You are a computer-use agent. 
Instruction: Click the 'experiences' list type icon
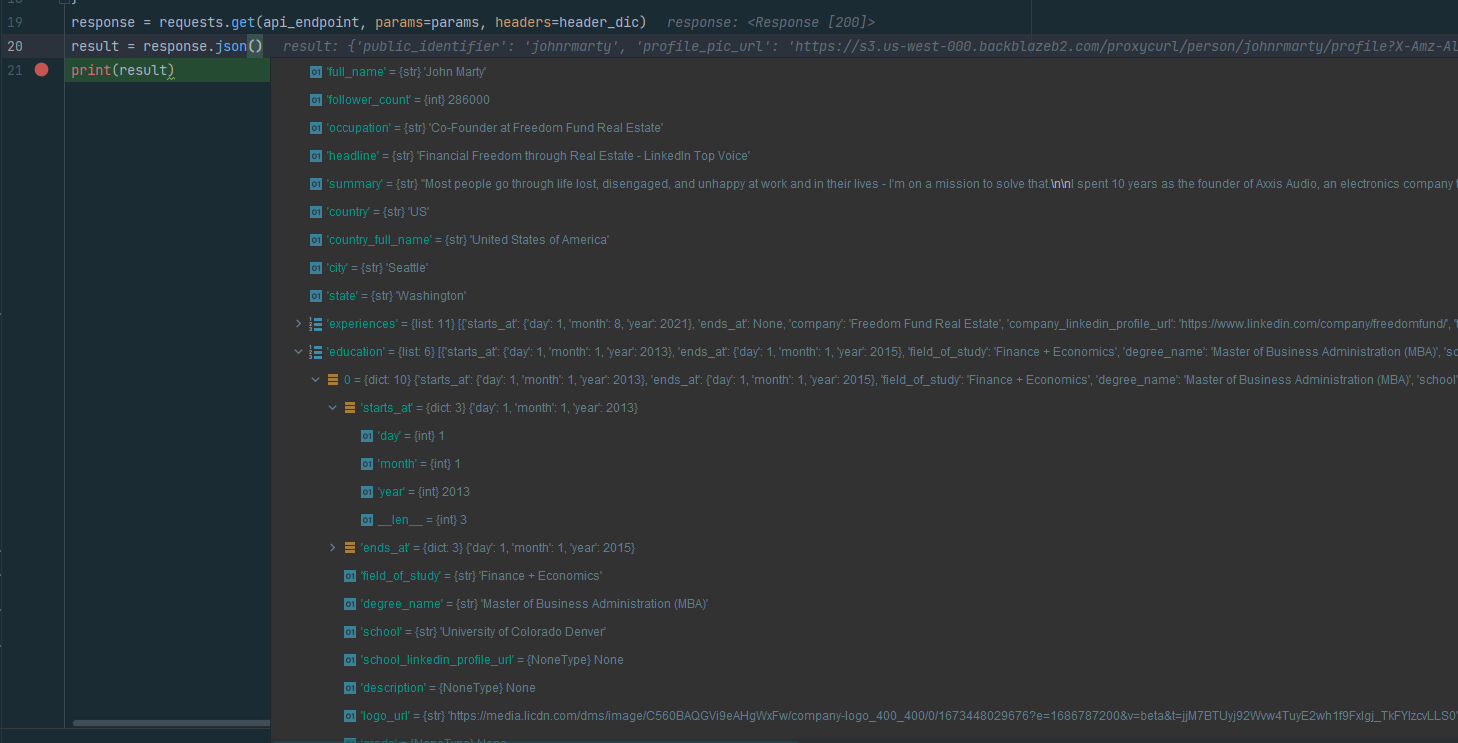(x=316, y=324)
